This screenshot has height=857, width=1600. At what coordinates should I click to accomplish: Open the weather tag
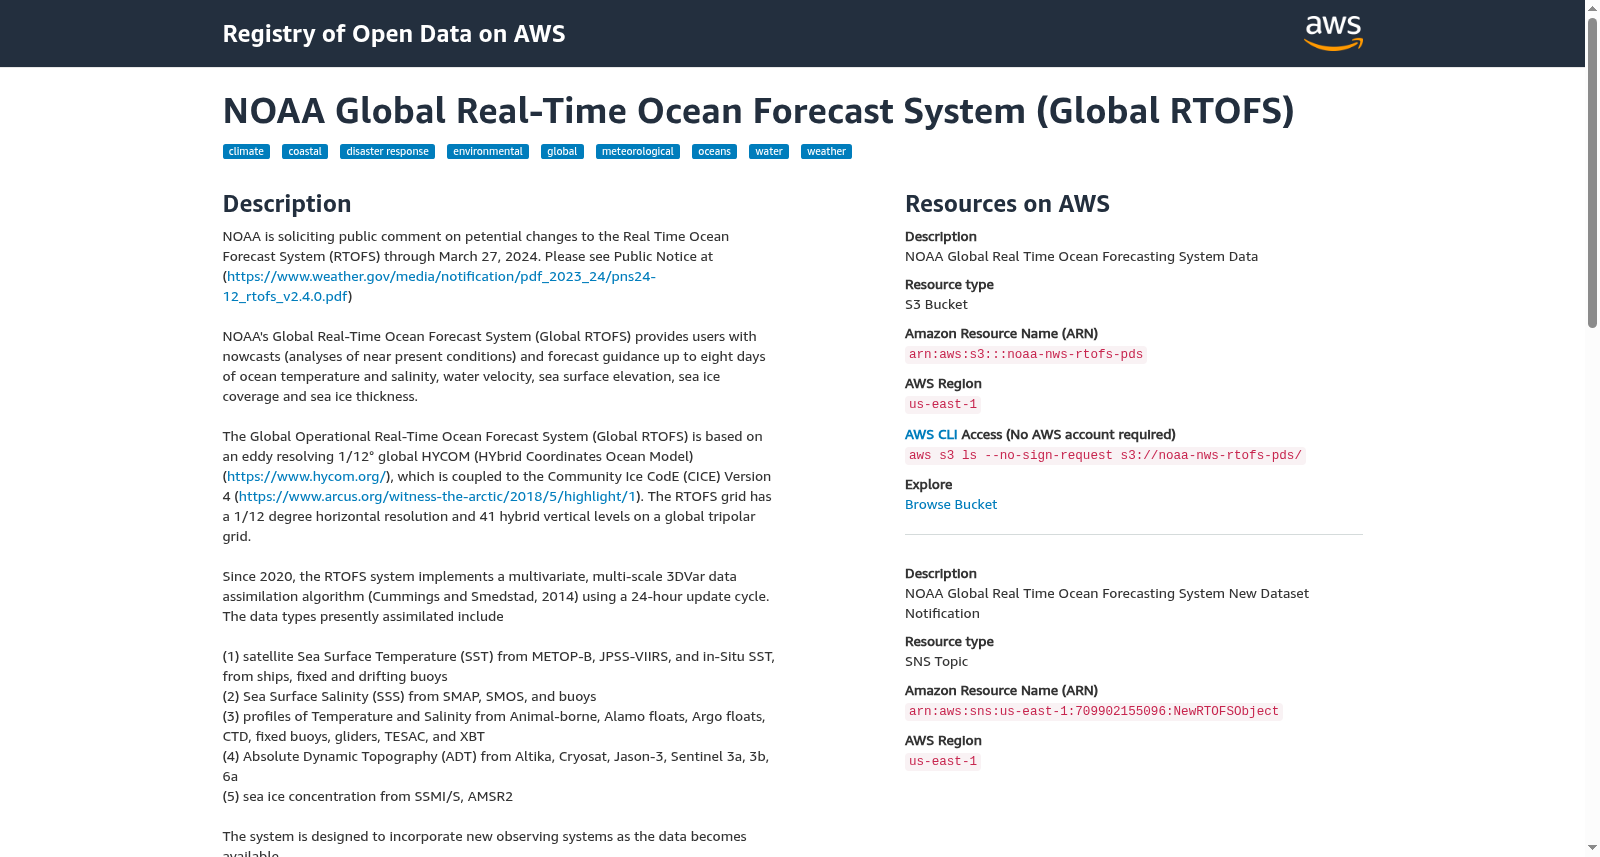tap(826, 152)
